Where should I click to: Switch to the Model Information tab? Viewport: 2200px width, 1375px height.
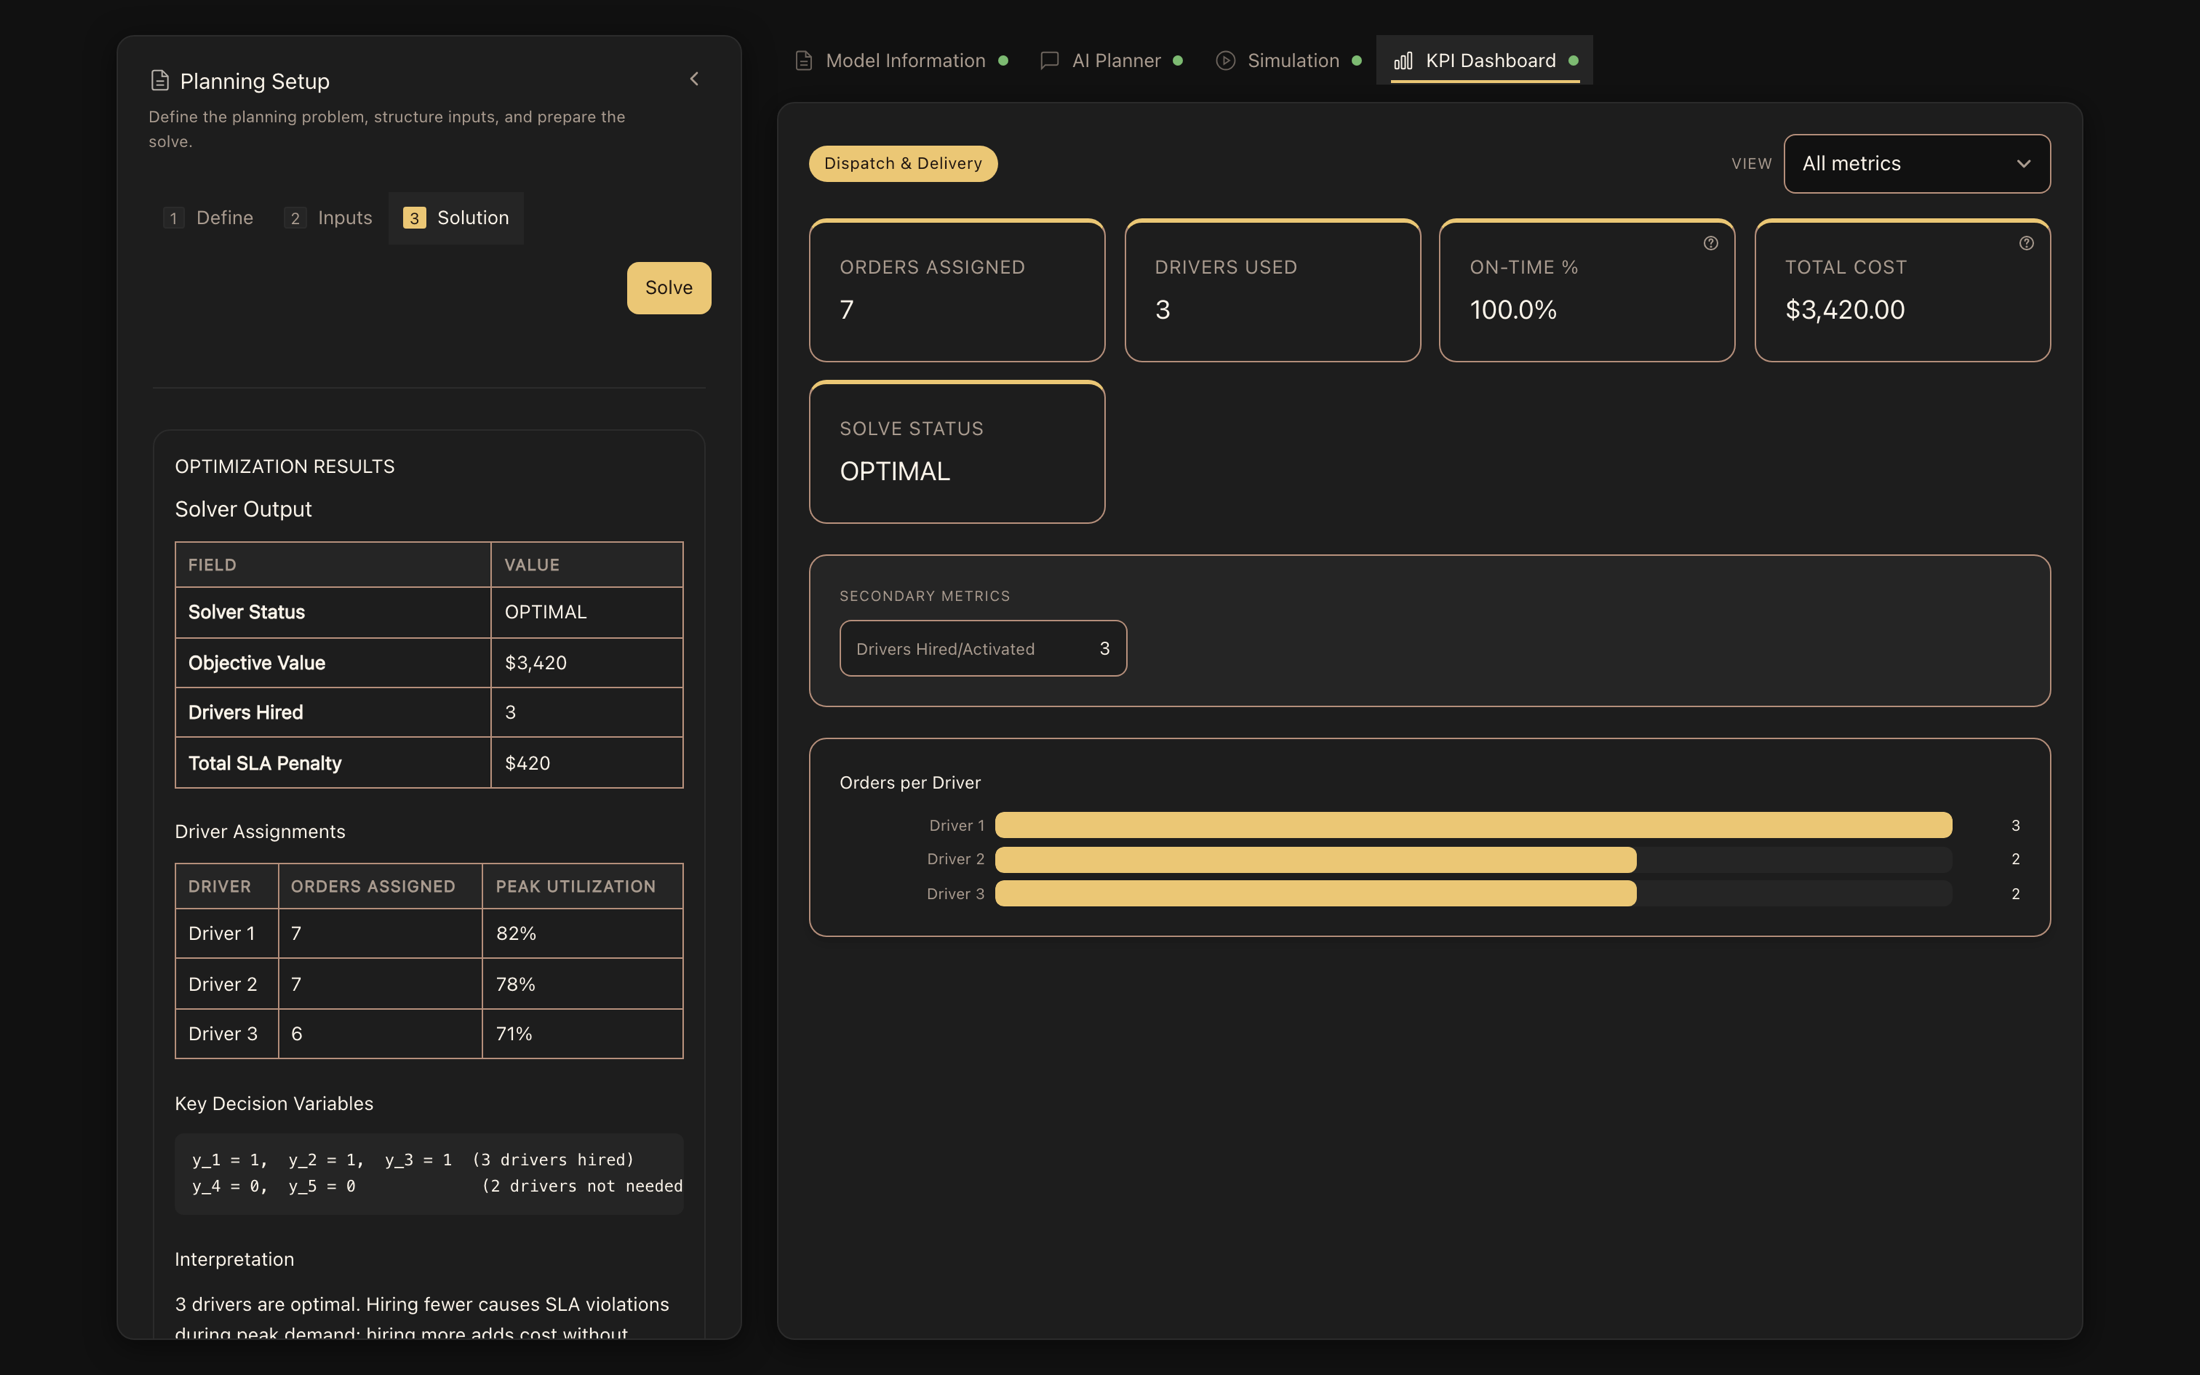pos(901,61)
